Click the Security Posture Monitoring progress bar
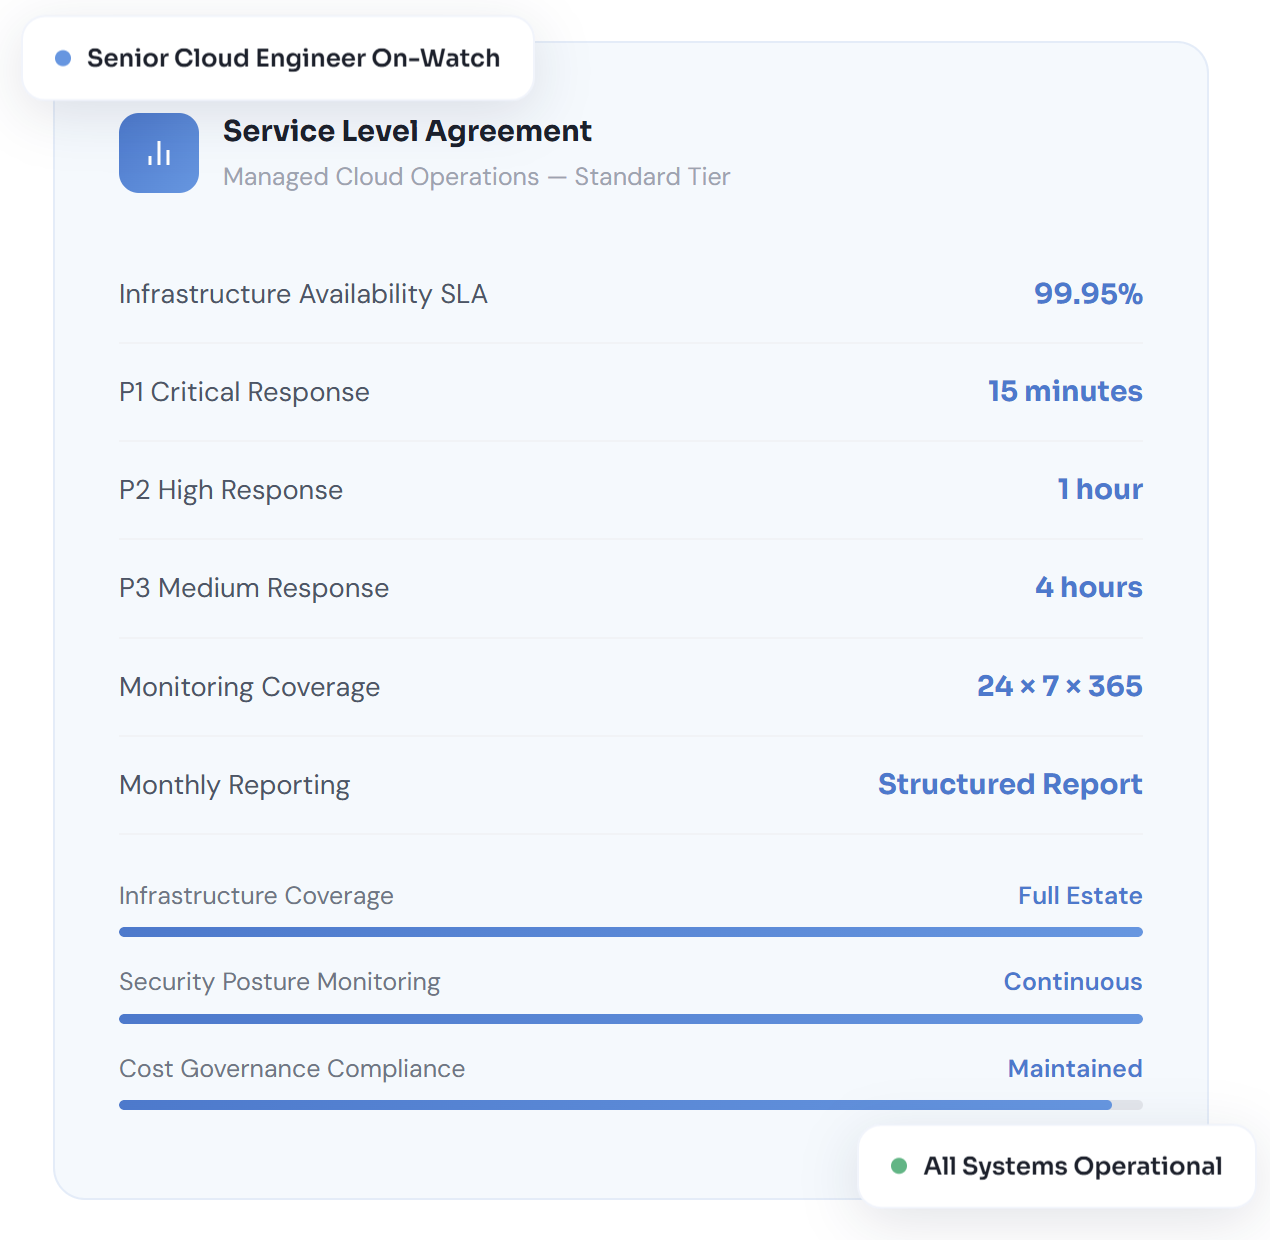 click(x=630, y=1019)
